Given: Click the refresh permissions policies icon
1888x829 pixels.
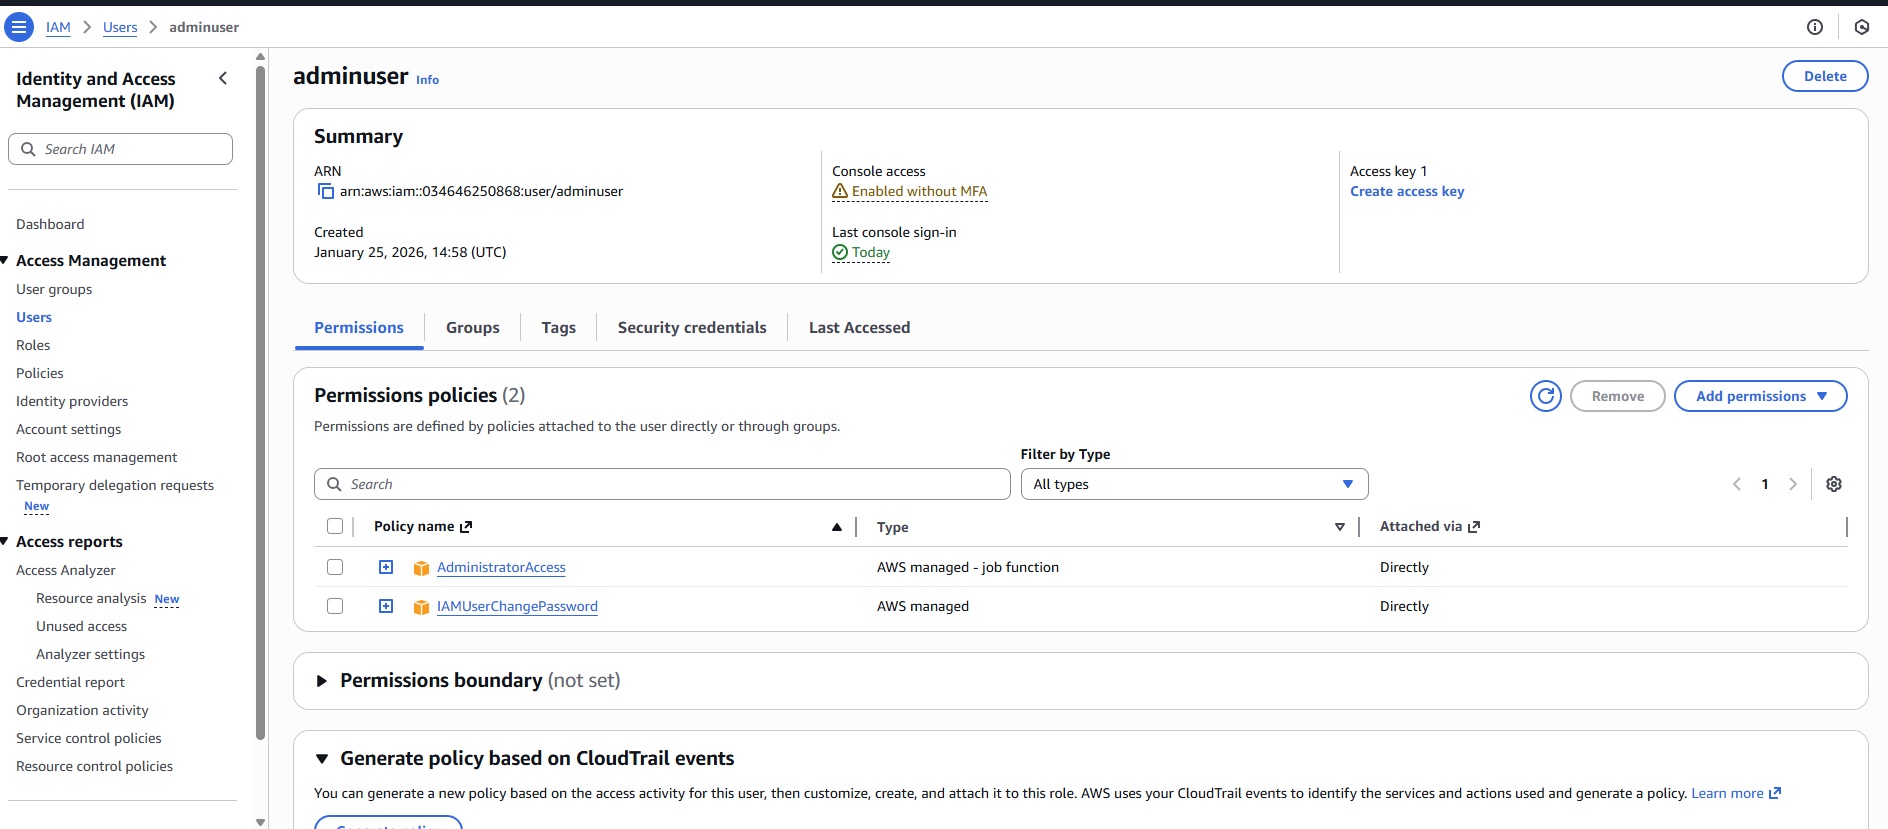Looking at the screenshot, I should 1545,396.
